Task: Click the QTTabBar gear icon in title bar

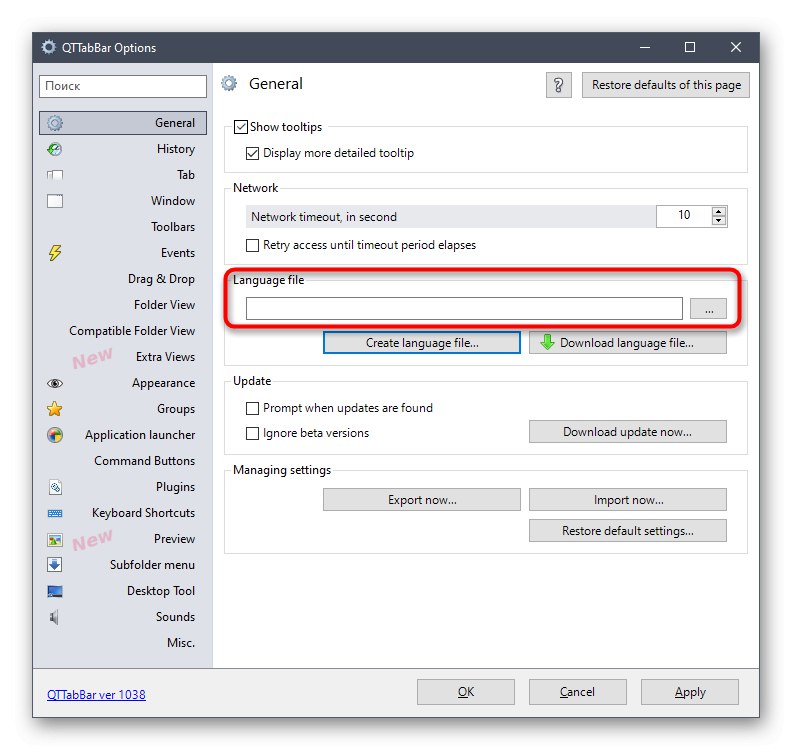Action: pos(48,47)
